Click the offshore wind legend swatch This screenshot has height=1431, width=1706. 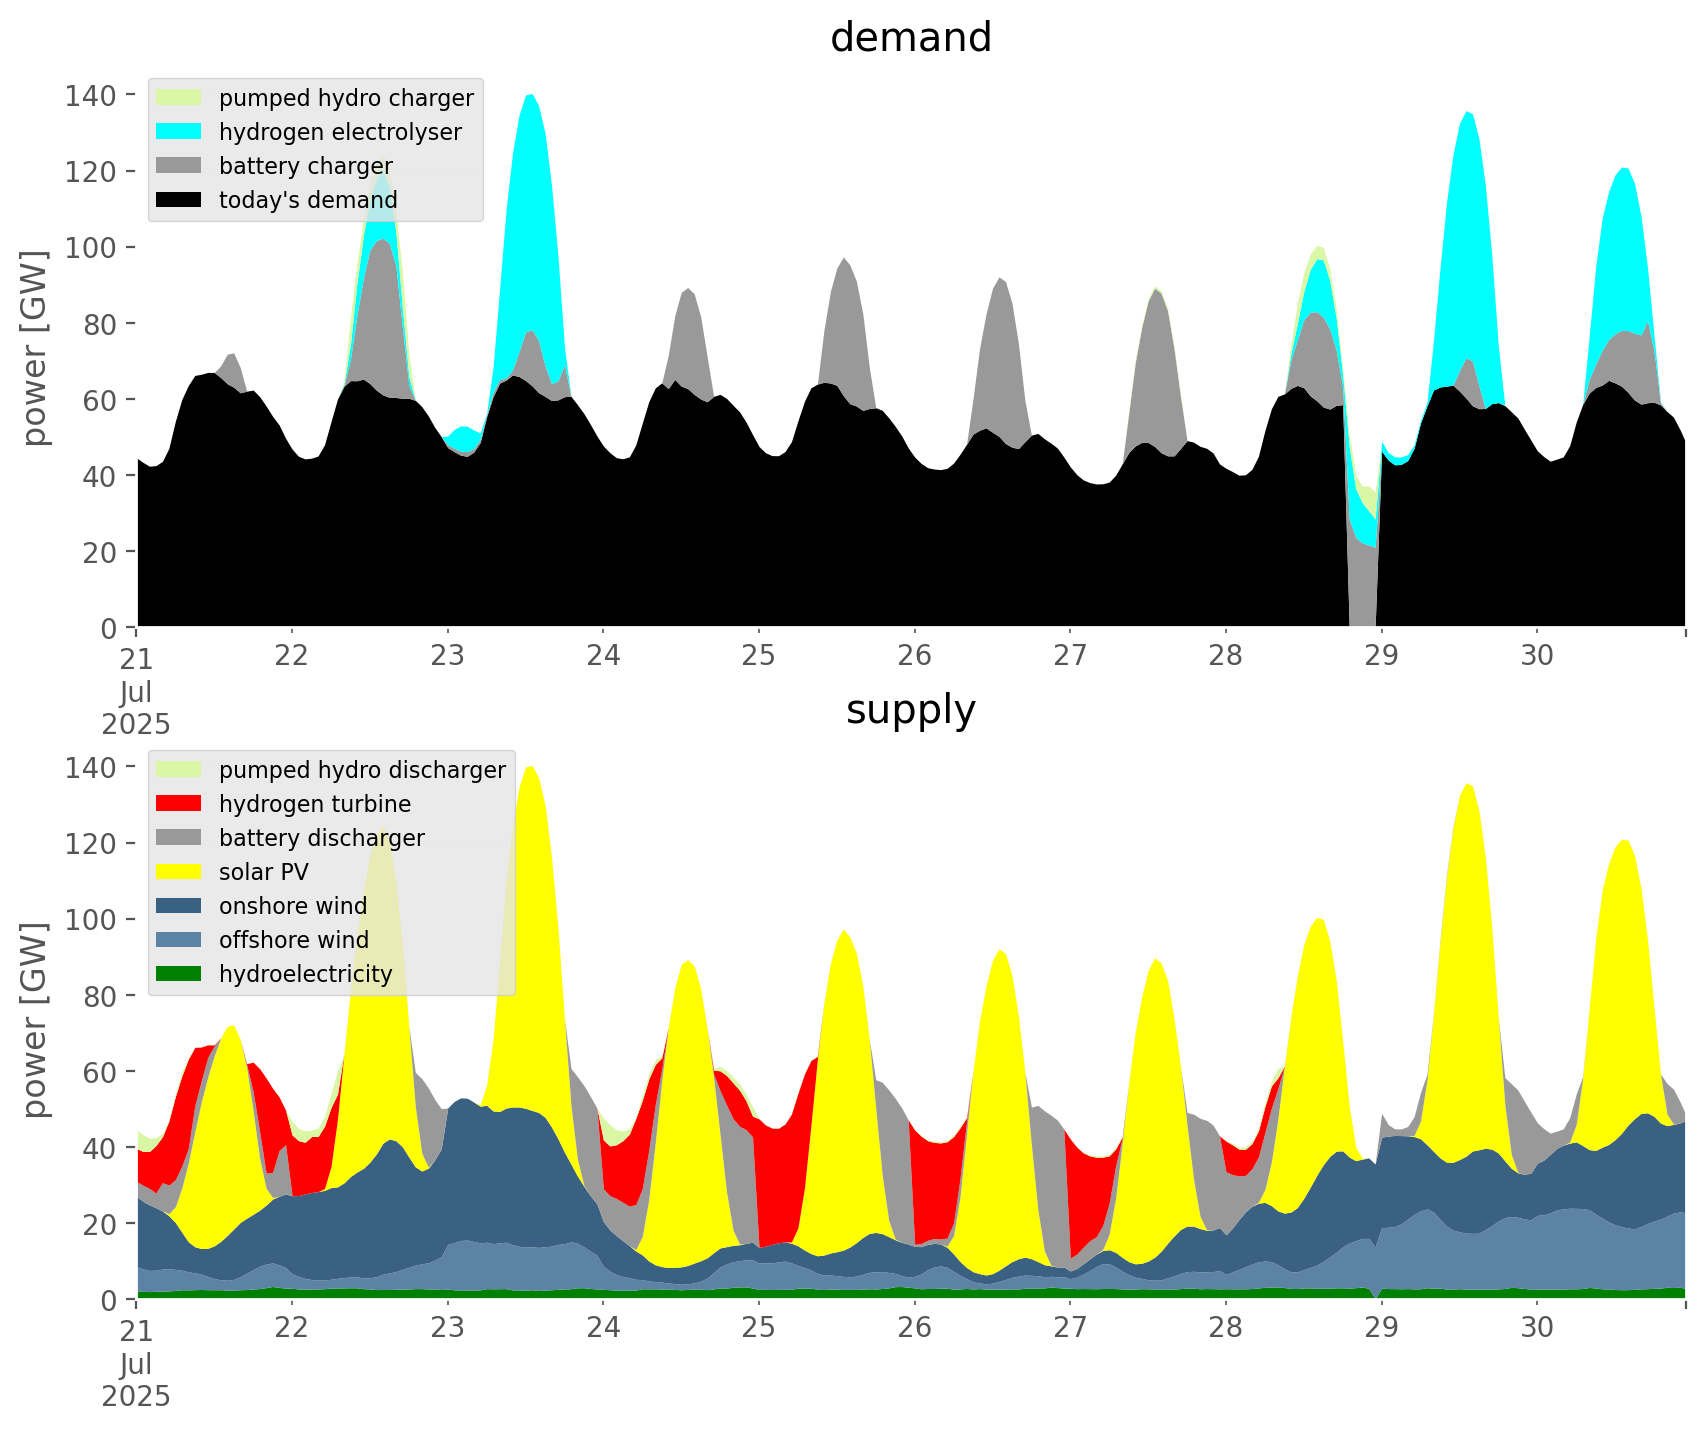[178, 940]
